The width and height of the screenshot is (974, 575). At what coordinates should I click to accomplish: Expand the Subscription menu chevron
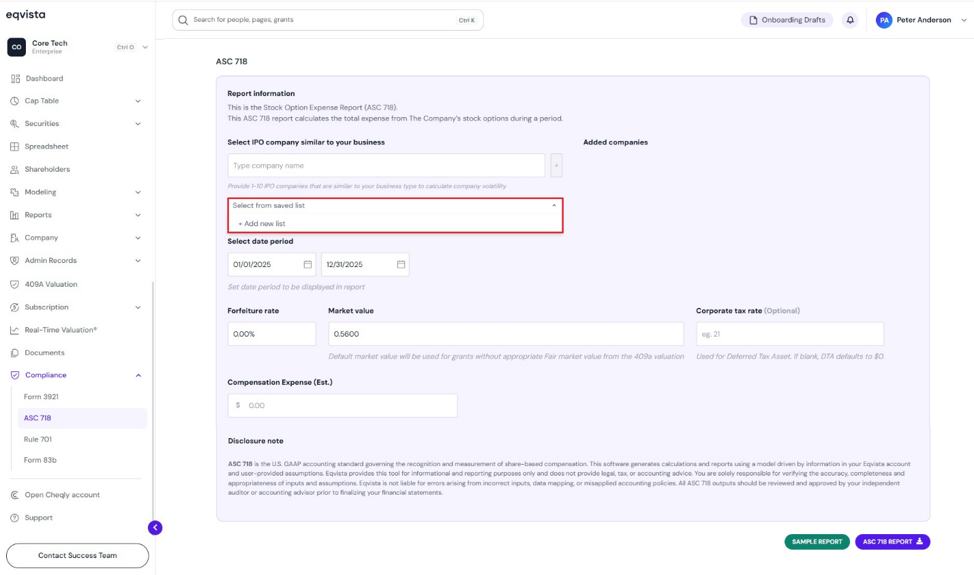point(138,307)
